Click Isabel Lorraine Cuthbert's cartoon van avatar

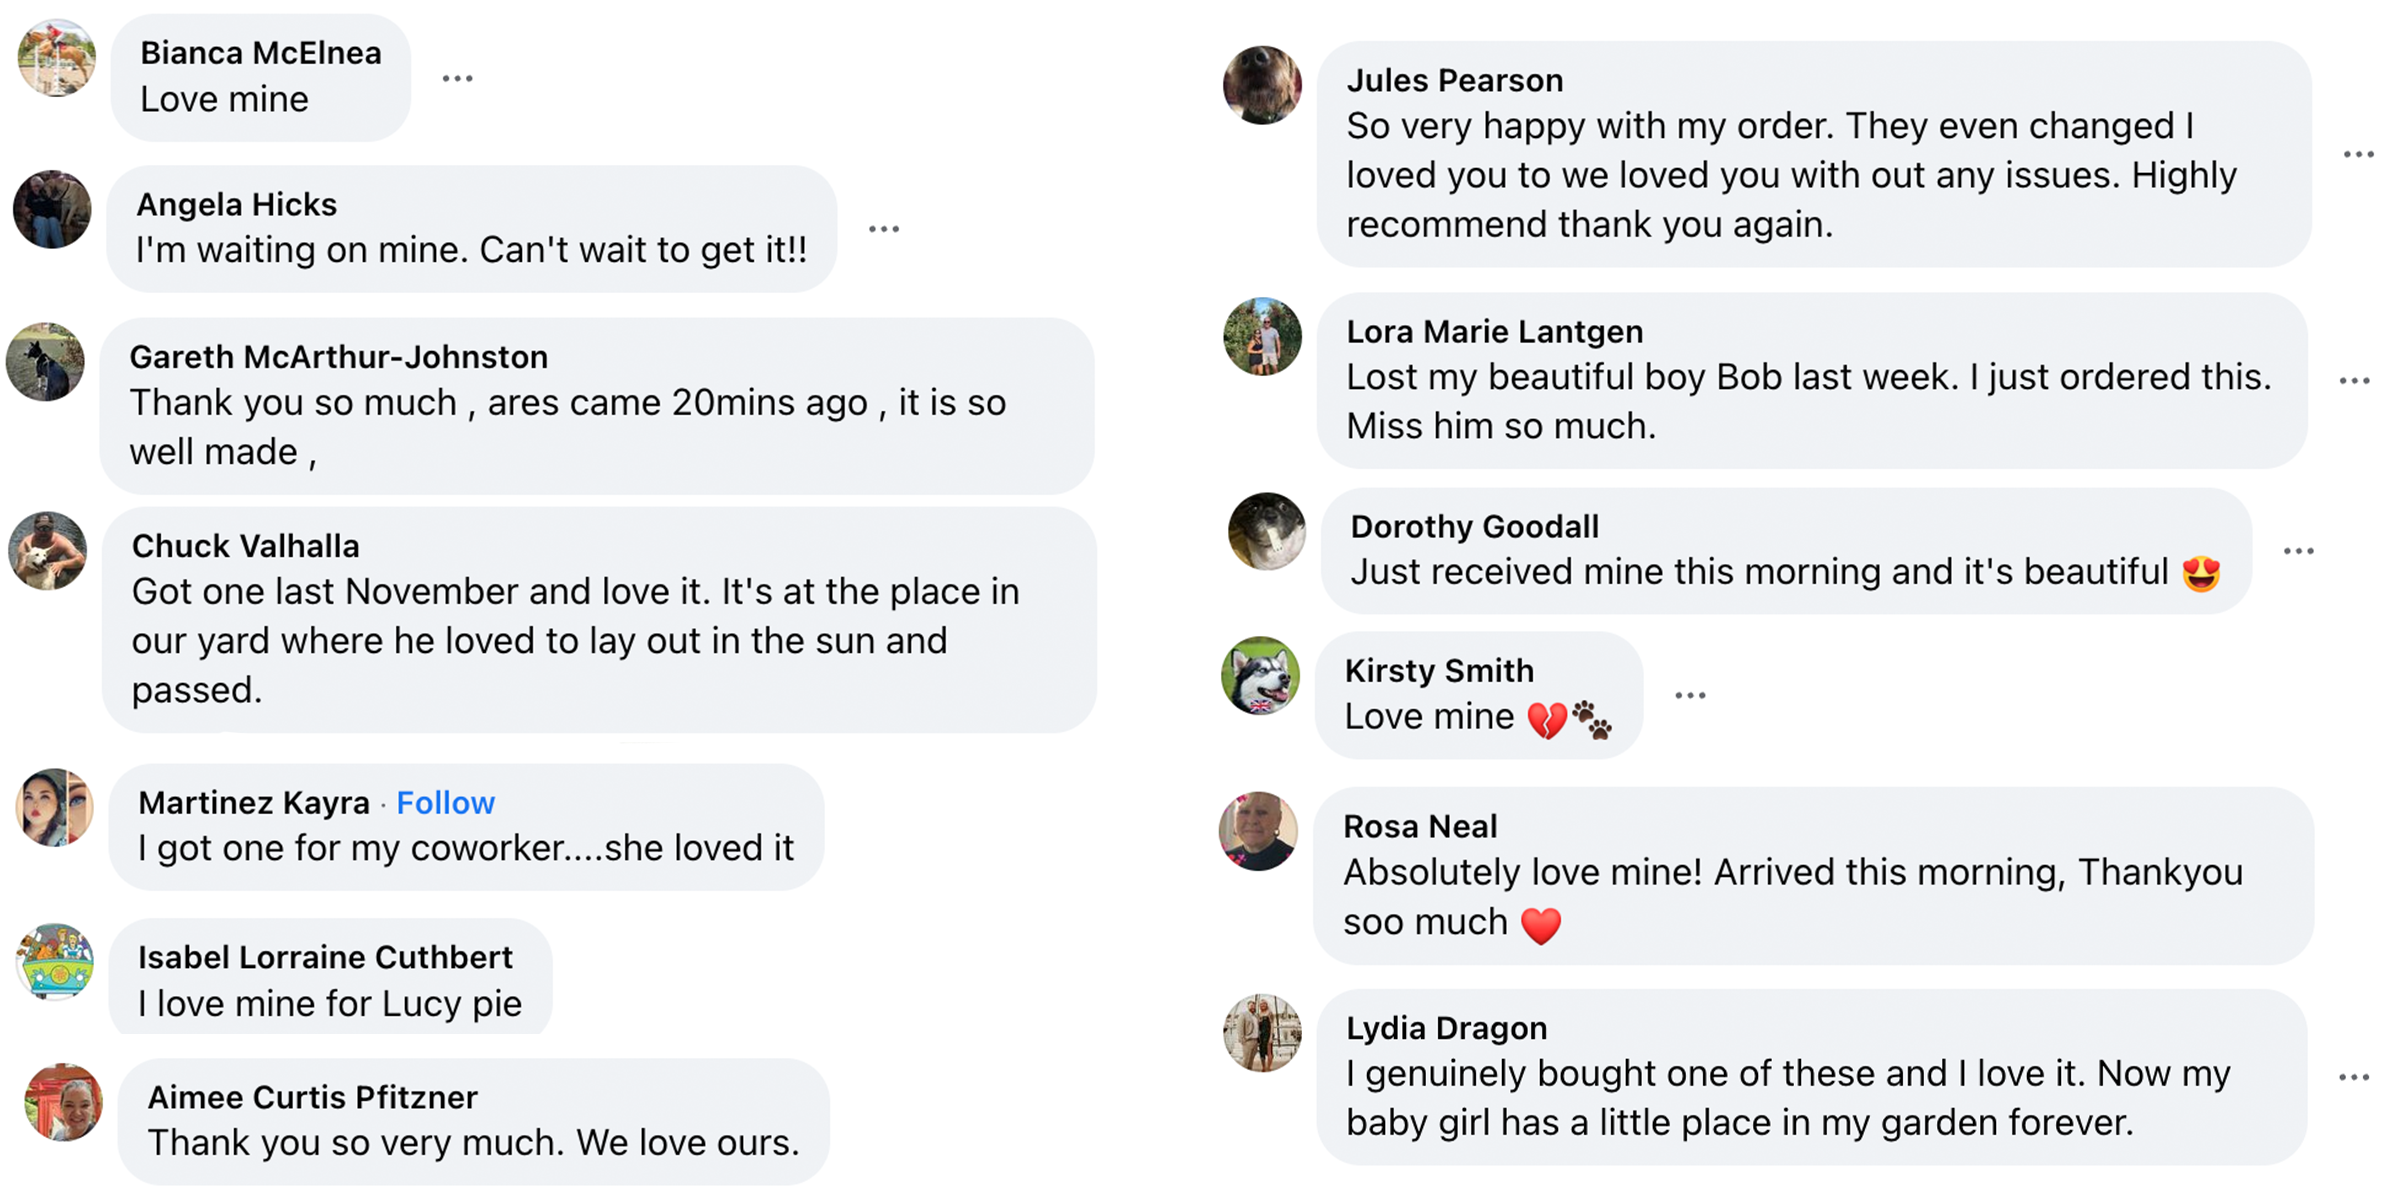pos(56,961)
